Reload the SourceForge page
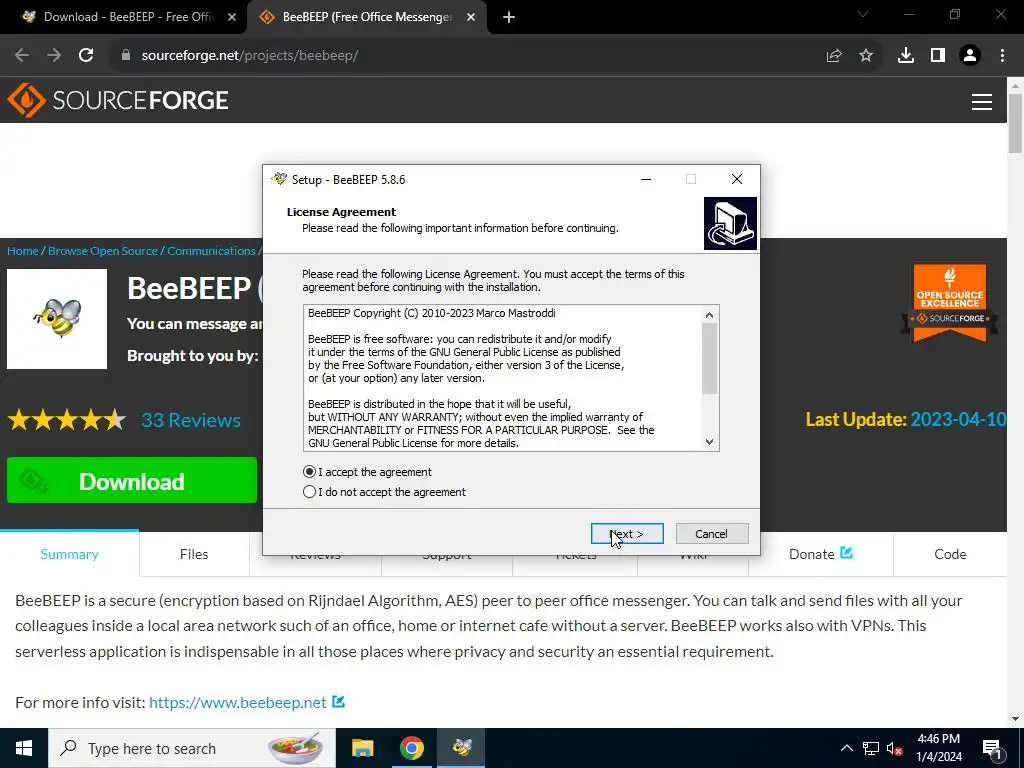1024x768 pixels. pos(86,56)
